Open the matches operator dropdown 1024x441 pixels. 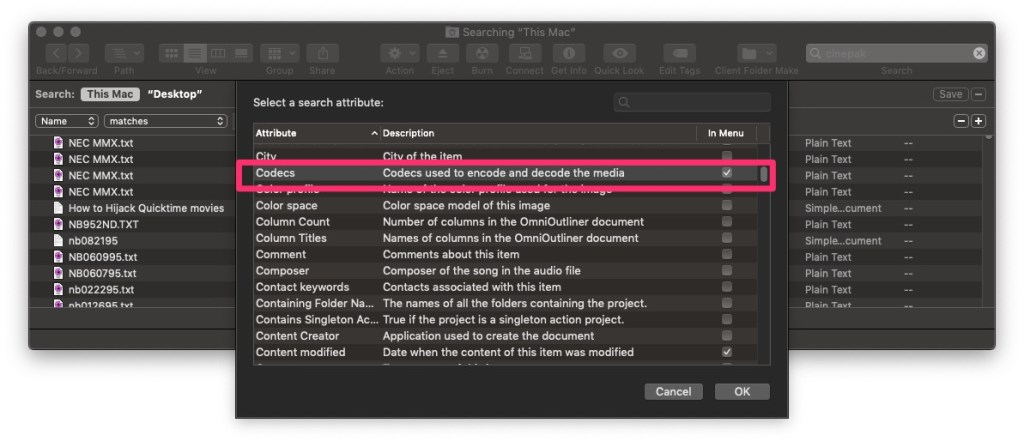click(x=166, y=121)
